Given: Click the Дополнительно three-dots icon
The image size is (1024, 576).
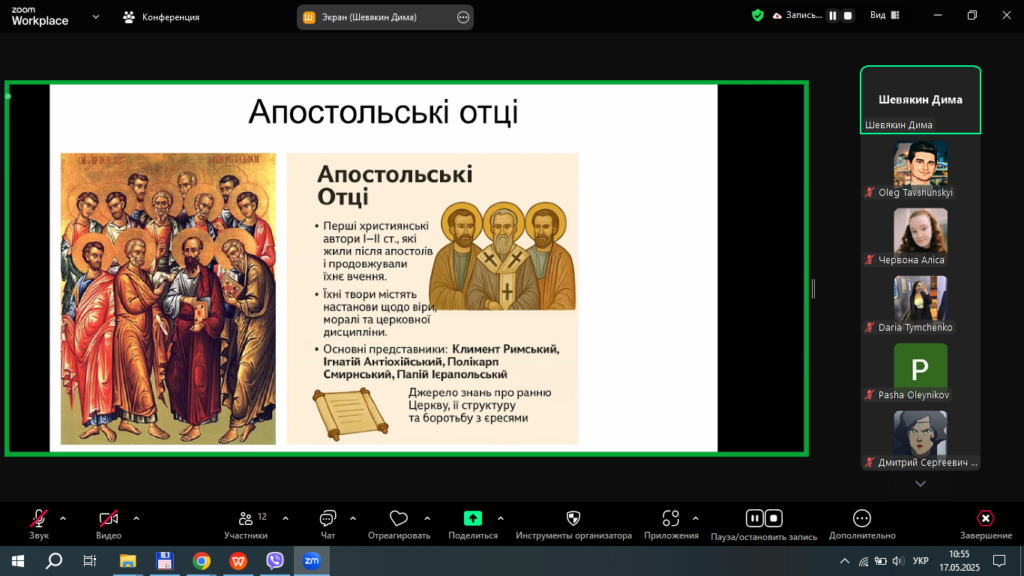Looking at the screenshot, I should tap(862, 518).
